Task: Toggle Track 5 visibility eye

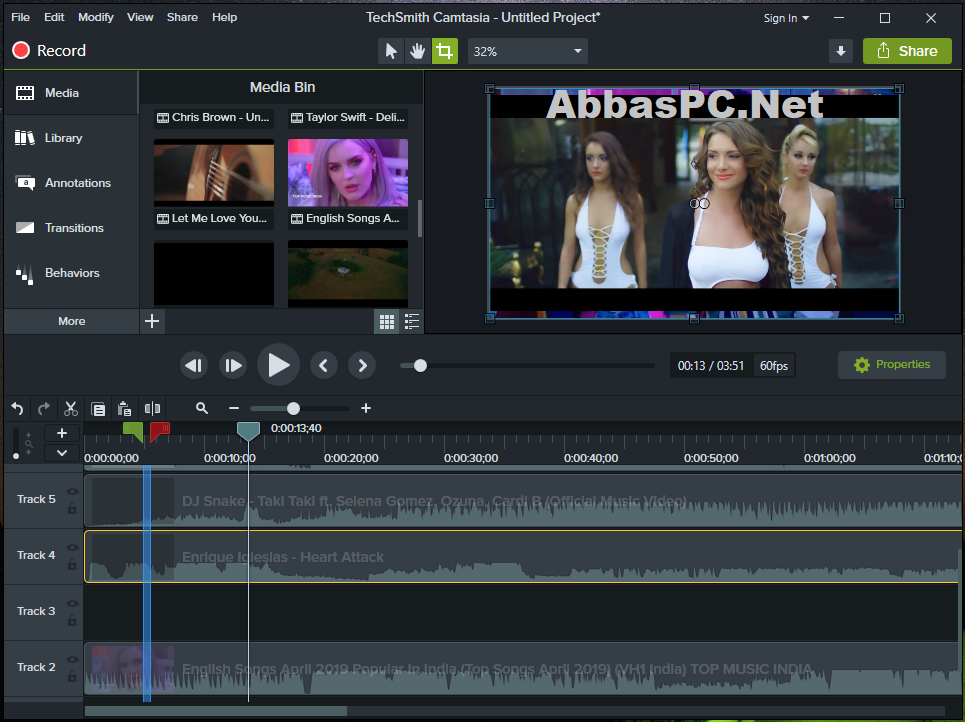Action: click(73, 492)
